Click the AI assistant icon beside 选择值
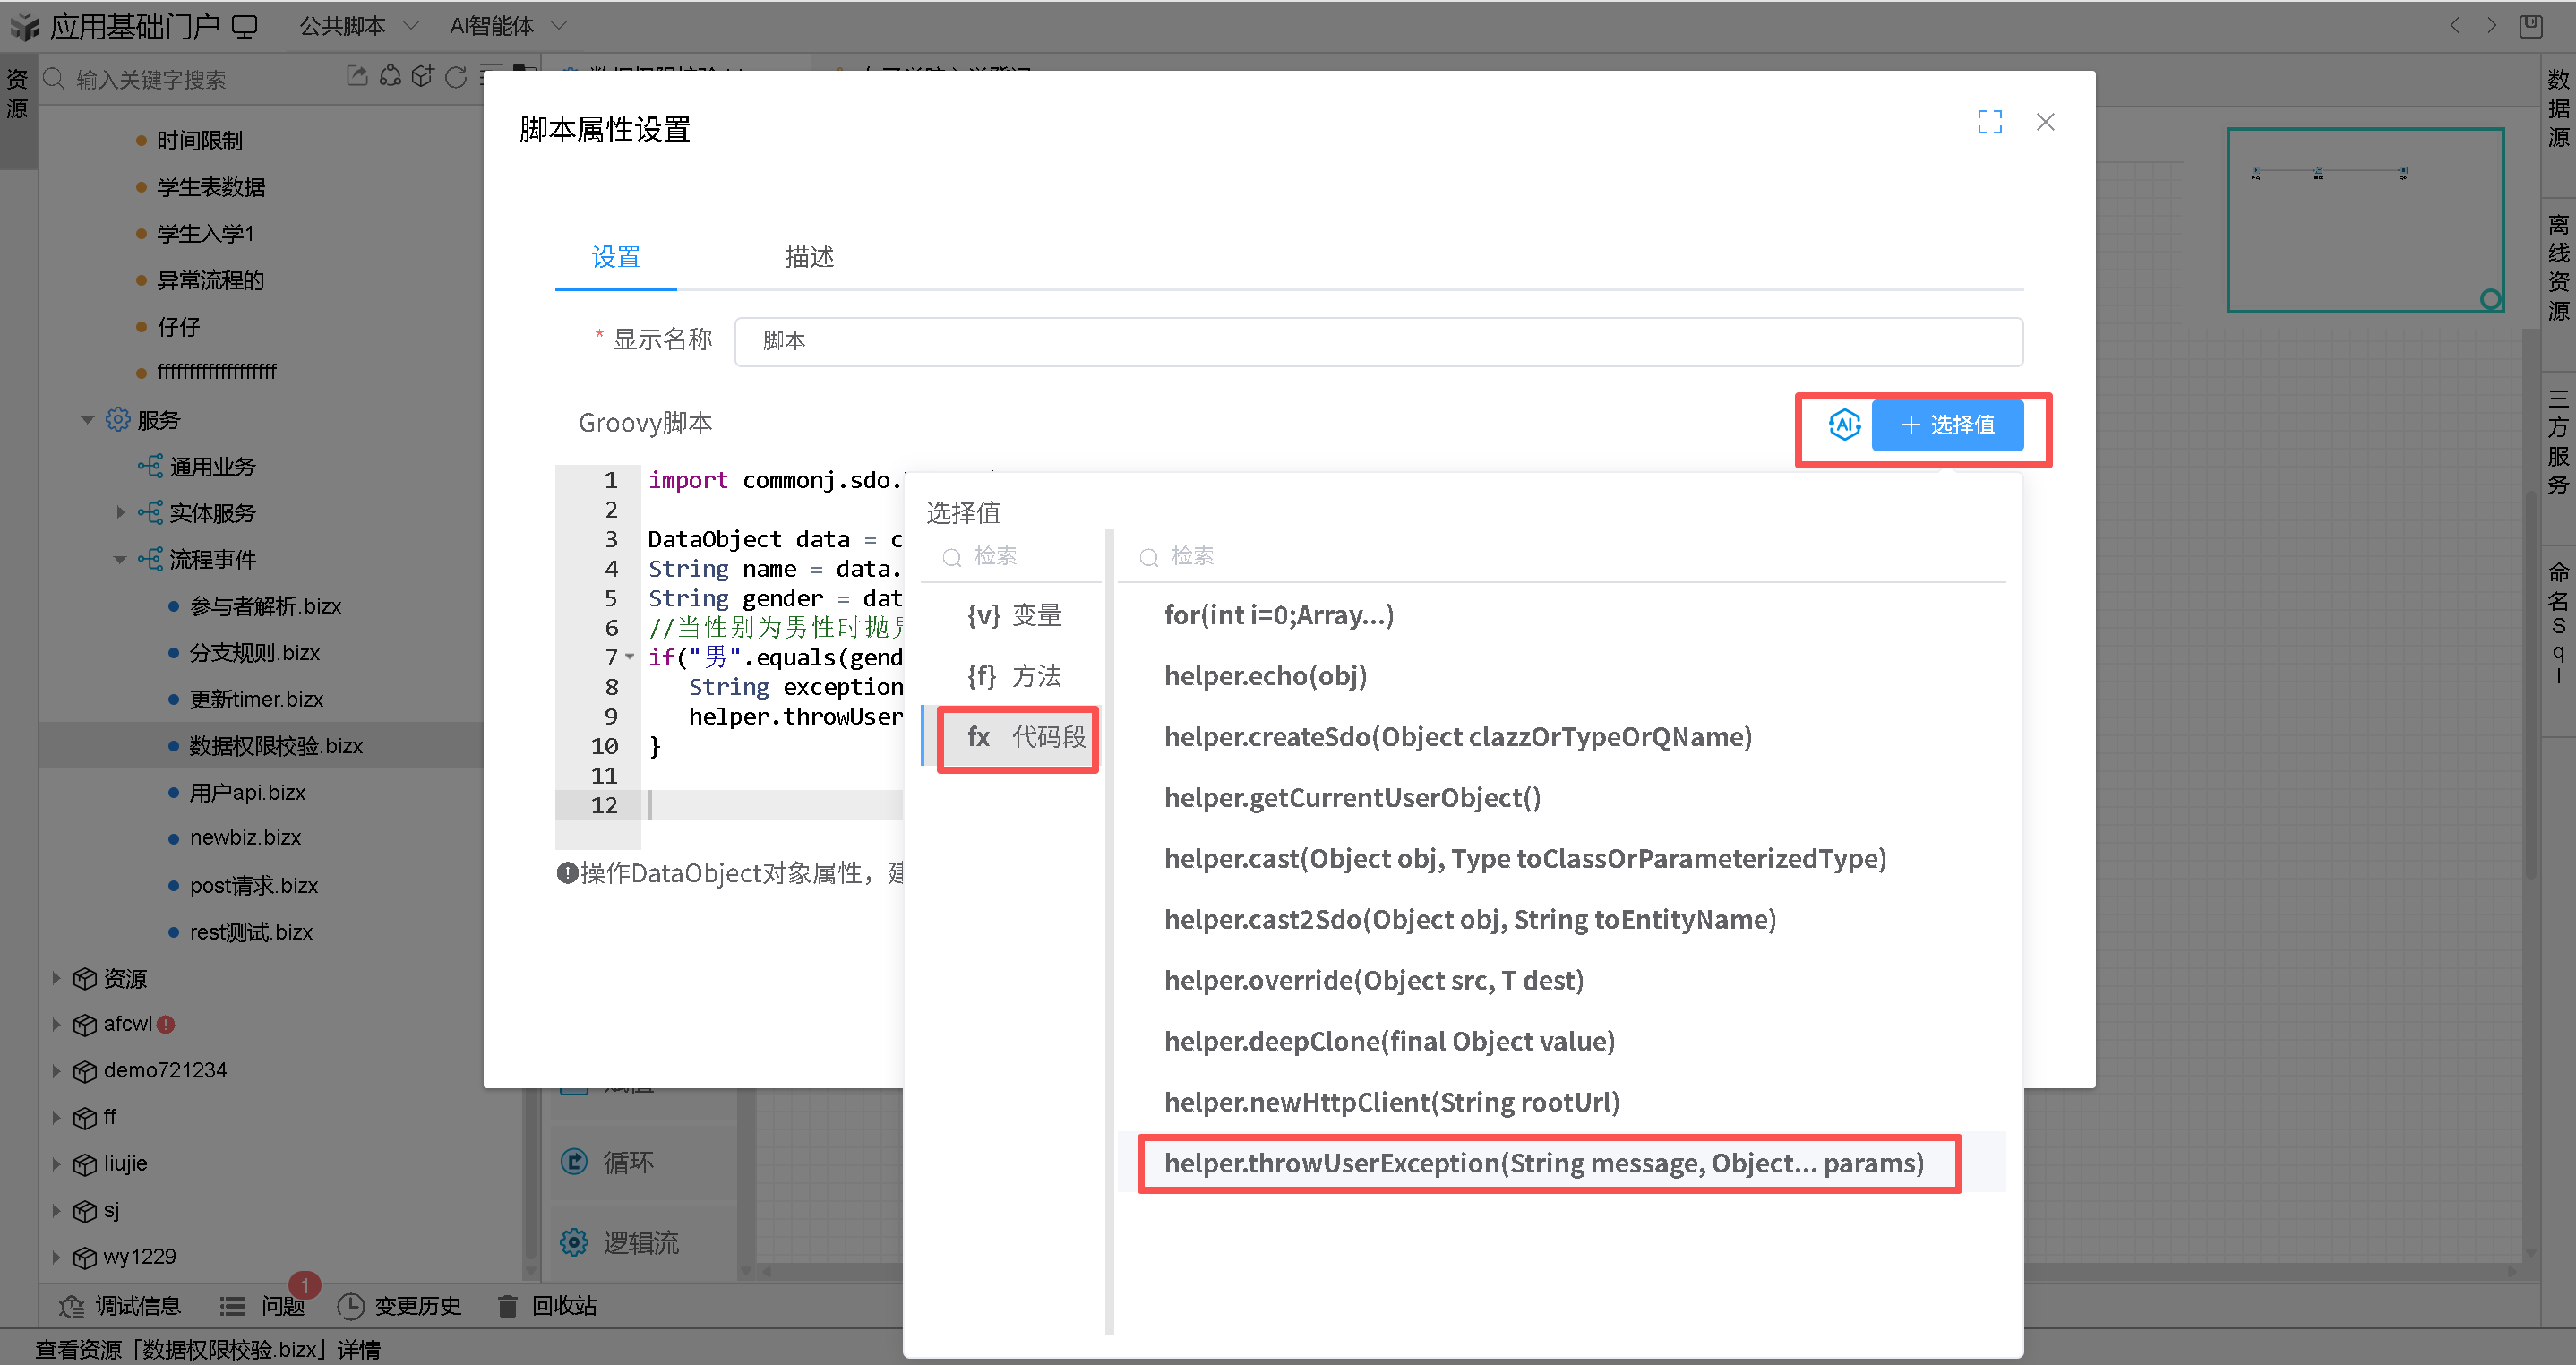This screenshot has height=1365, width=2576. pyautogui.click(x=1843, y=425)
